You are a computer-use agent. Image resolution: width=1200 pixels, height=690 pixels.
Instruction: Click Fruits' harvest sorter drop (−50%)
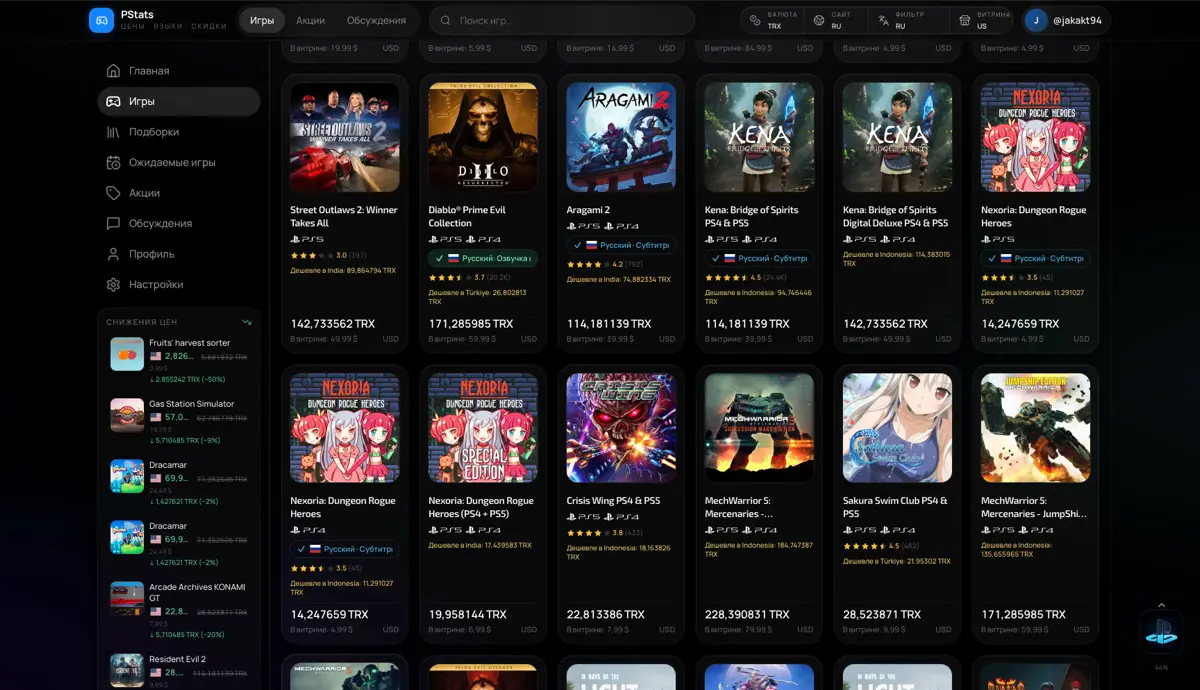[x=187, y=379]
